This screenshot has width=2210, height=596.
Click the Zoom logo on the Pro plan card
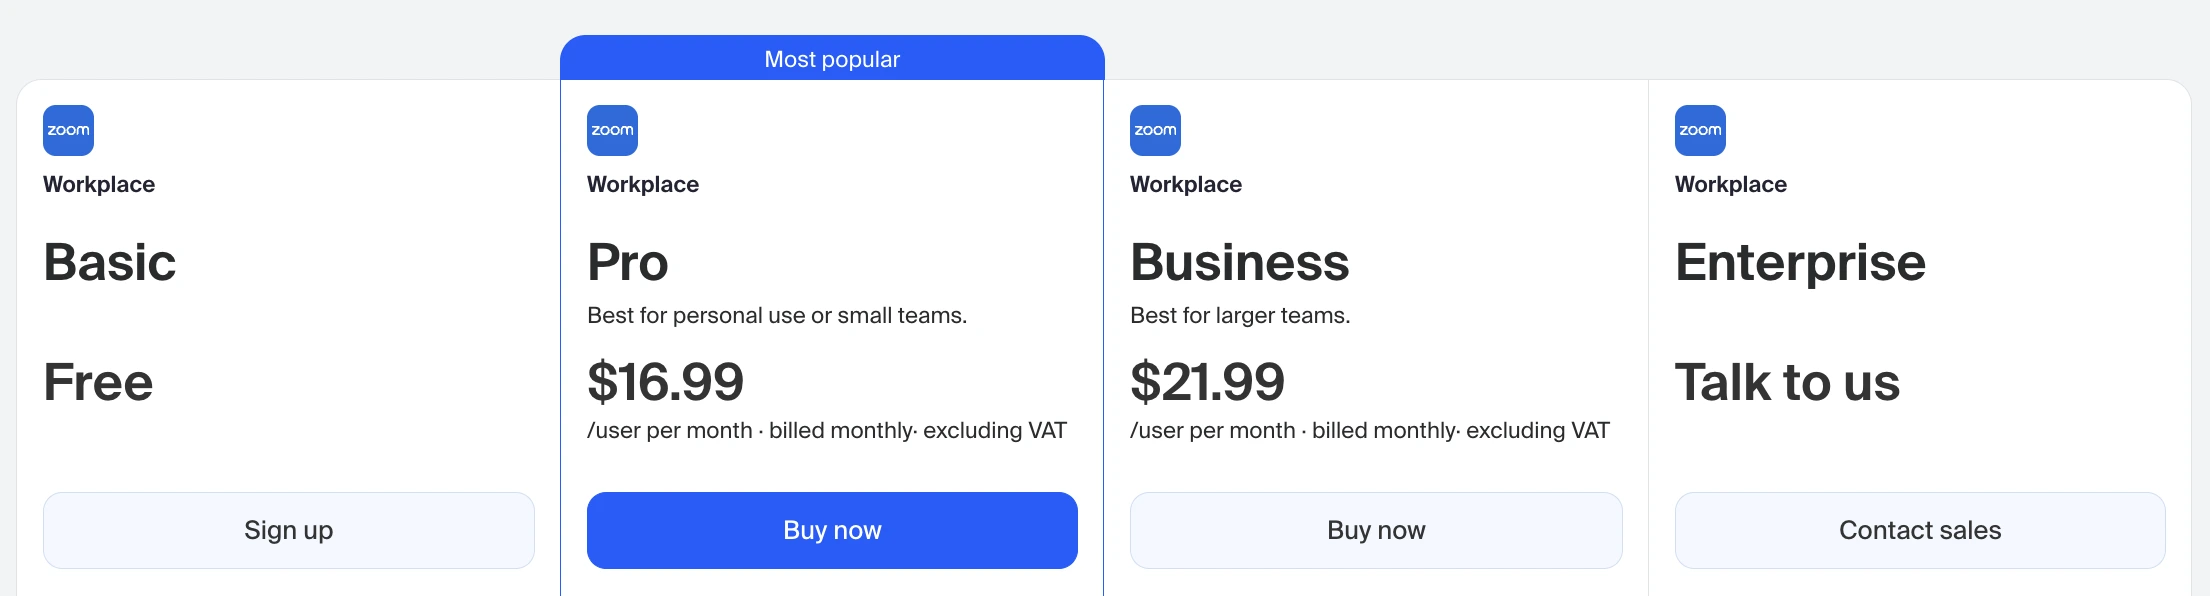(x=612, y=130)
